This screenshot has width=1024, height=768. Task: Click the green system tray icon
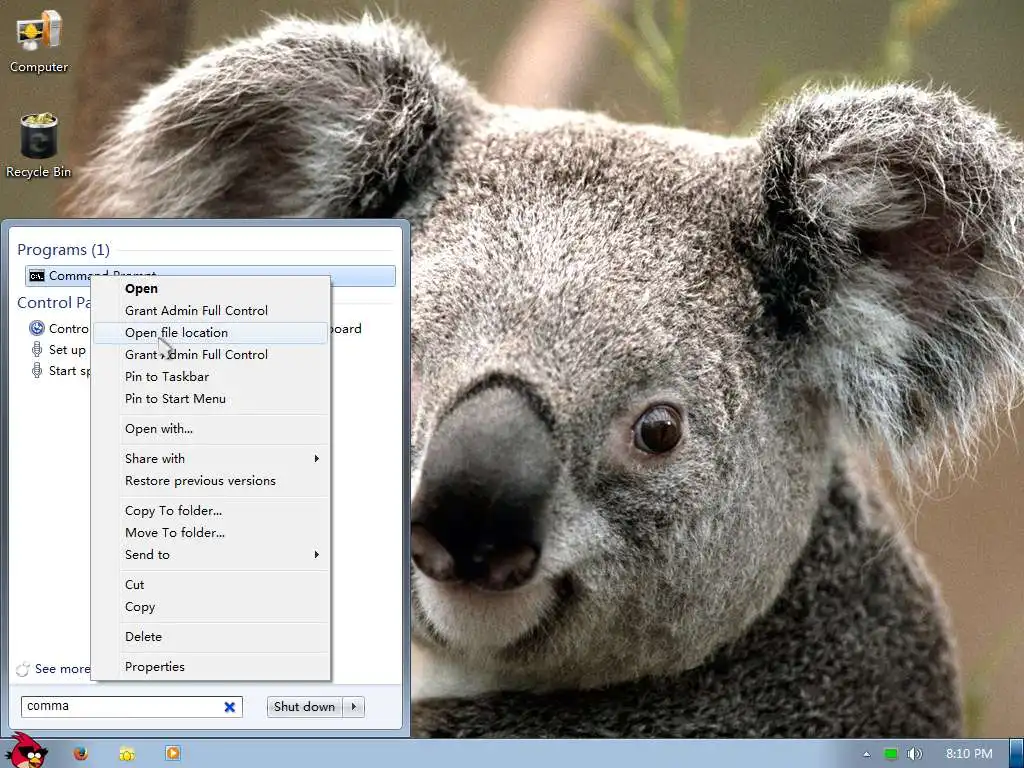[x=891, y=754]
